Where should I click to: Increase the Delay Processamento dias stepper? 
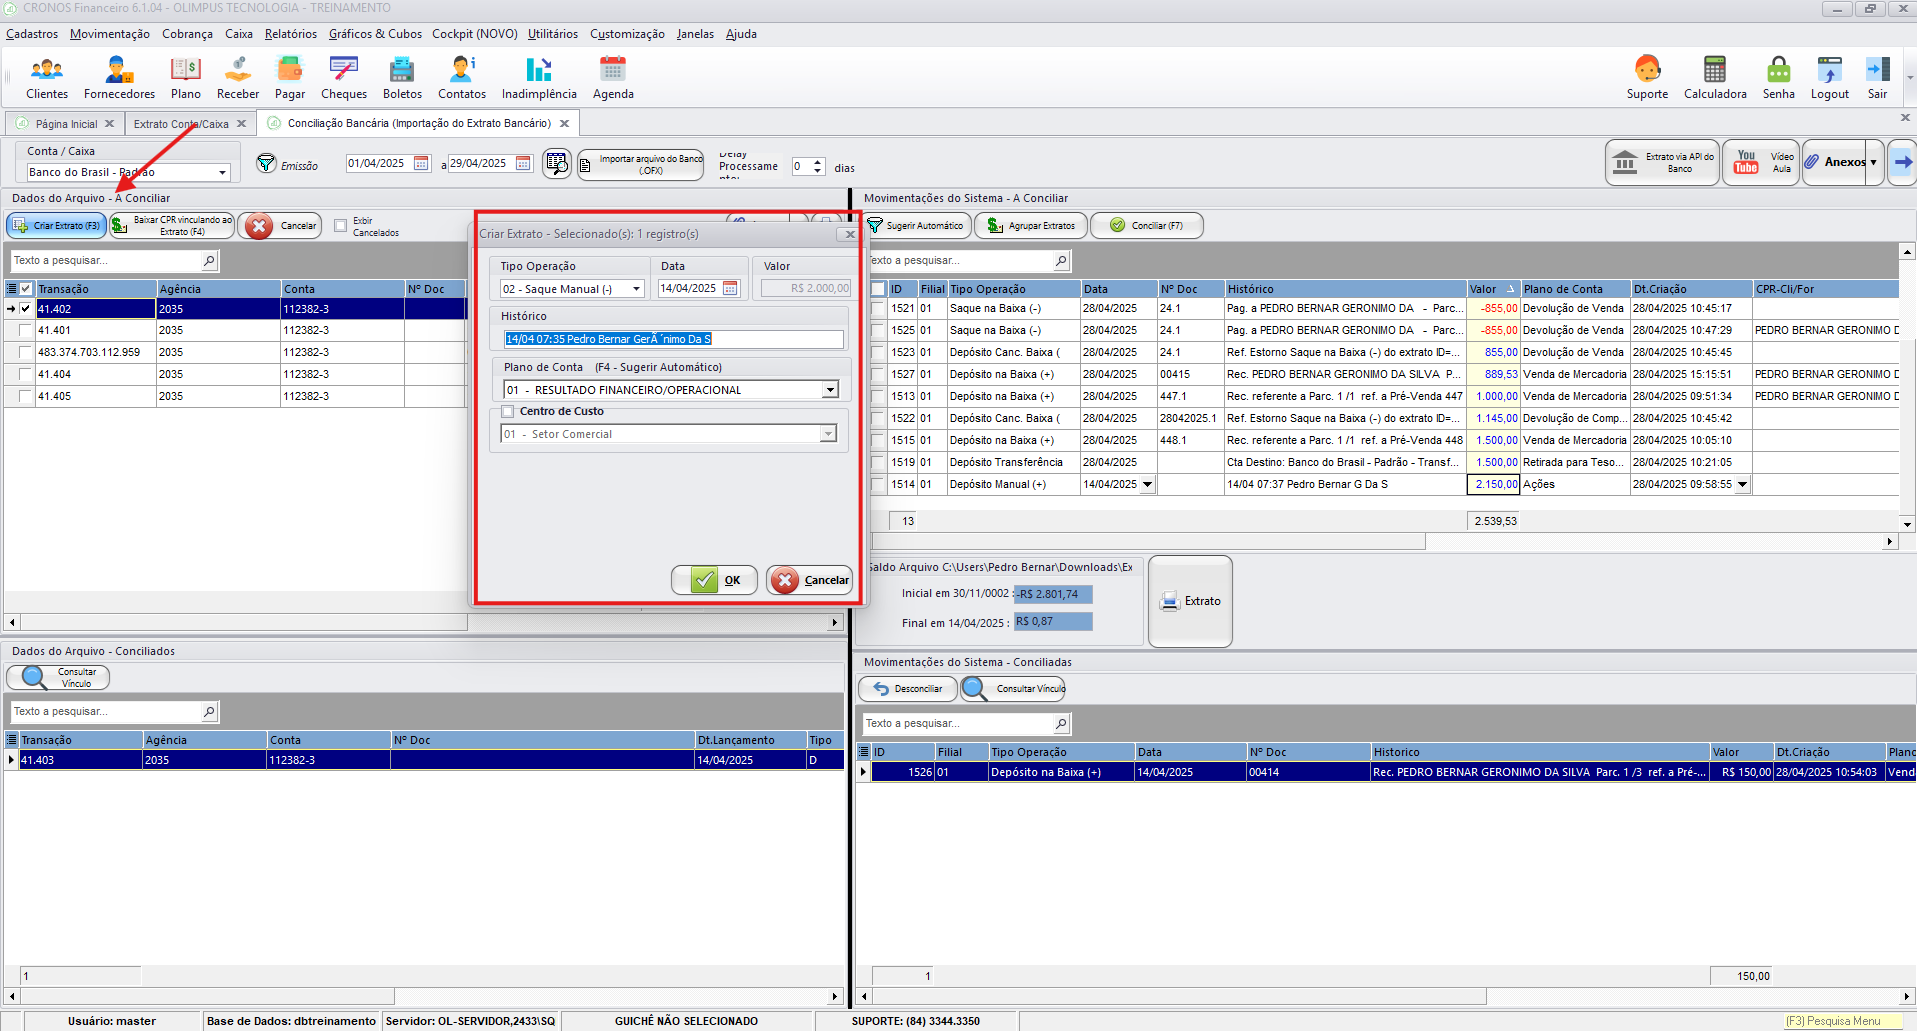coord(818,162)
